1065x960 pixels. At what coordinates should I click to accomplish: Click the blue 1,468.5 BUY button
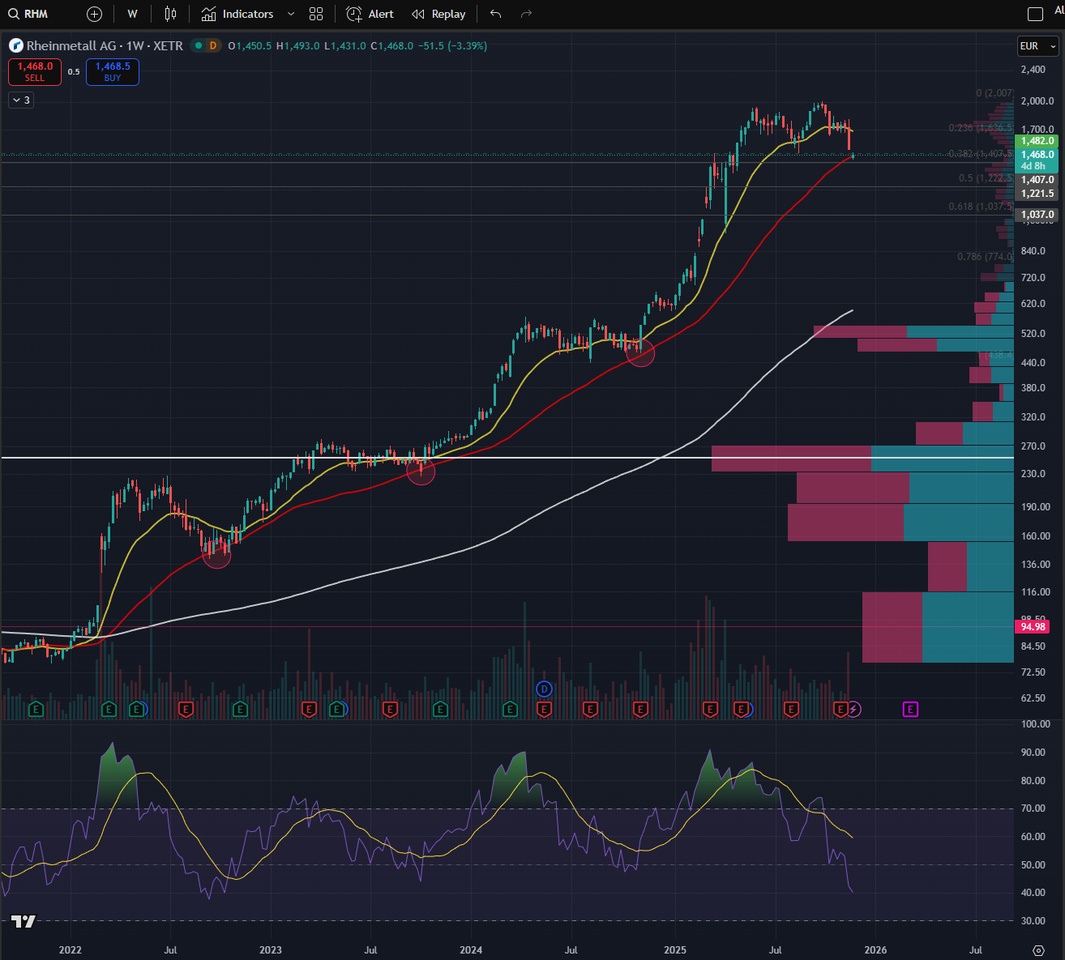coord(112,72)
